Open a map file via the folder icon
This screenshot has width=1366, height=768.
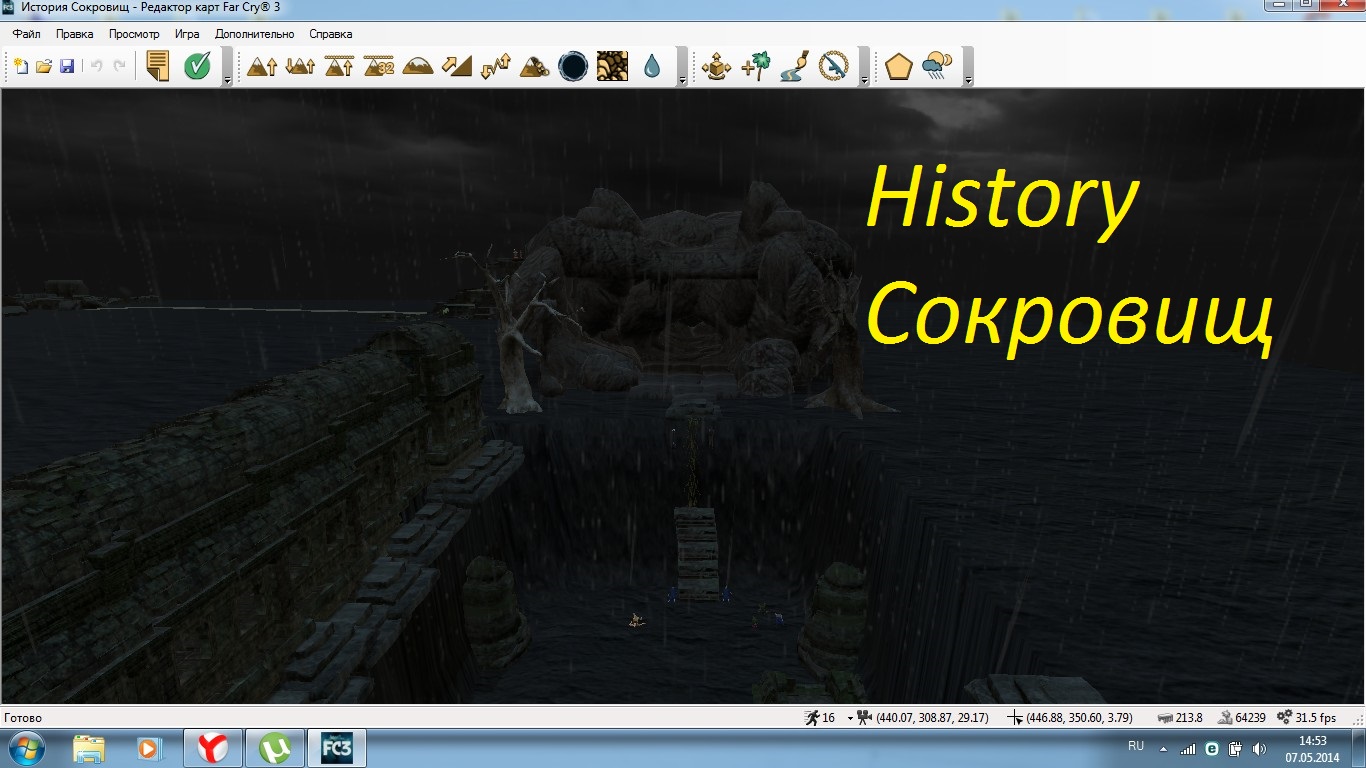[44, 66]
